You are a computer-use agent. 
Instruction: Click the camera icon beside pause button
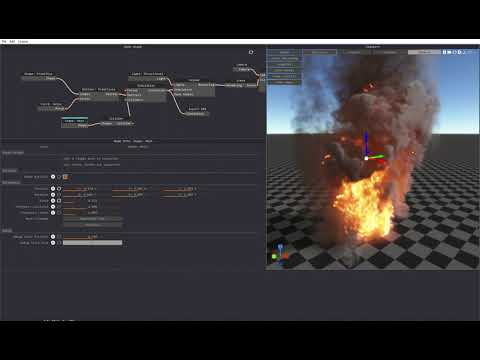(x=449, y=52)
